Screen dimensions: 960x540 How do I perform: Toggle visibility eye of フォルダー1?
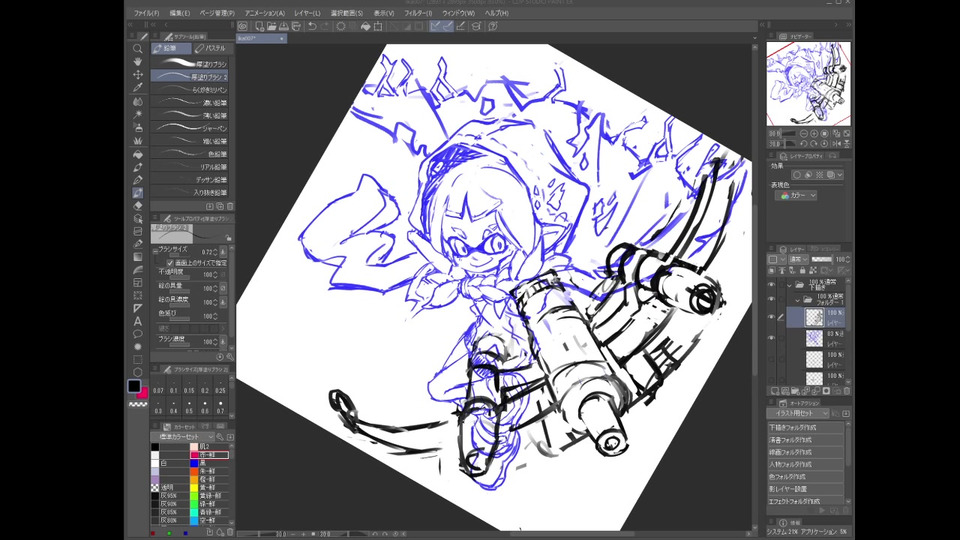tap(771, 299)
